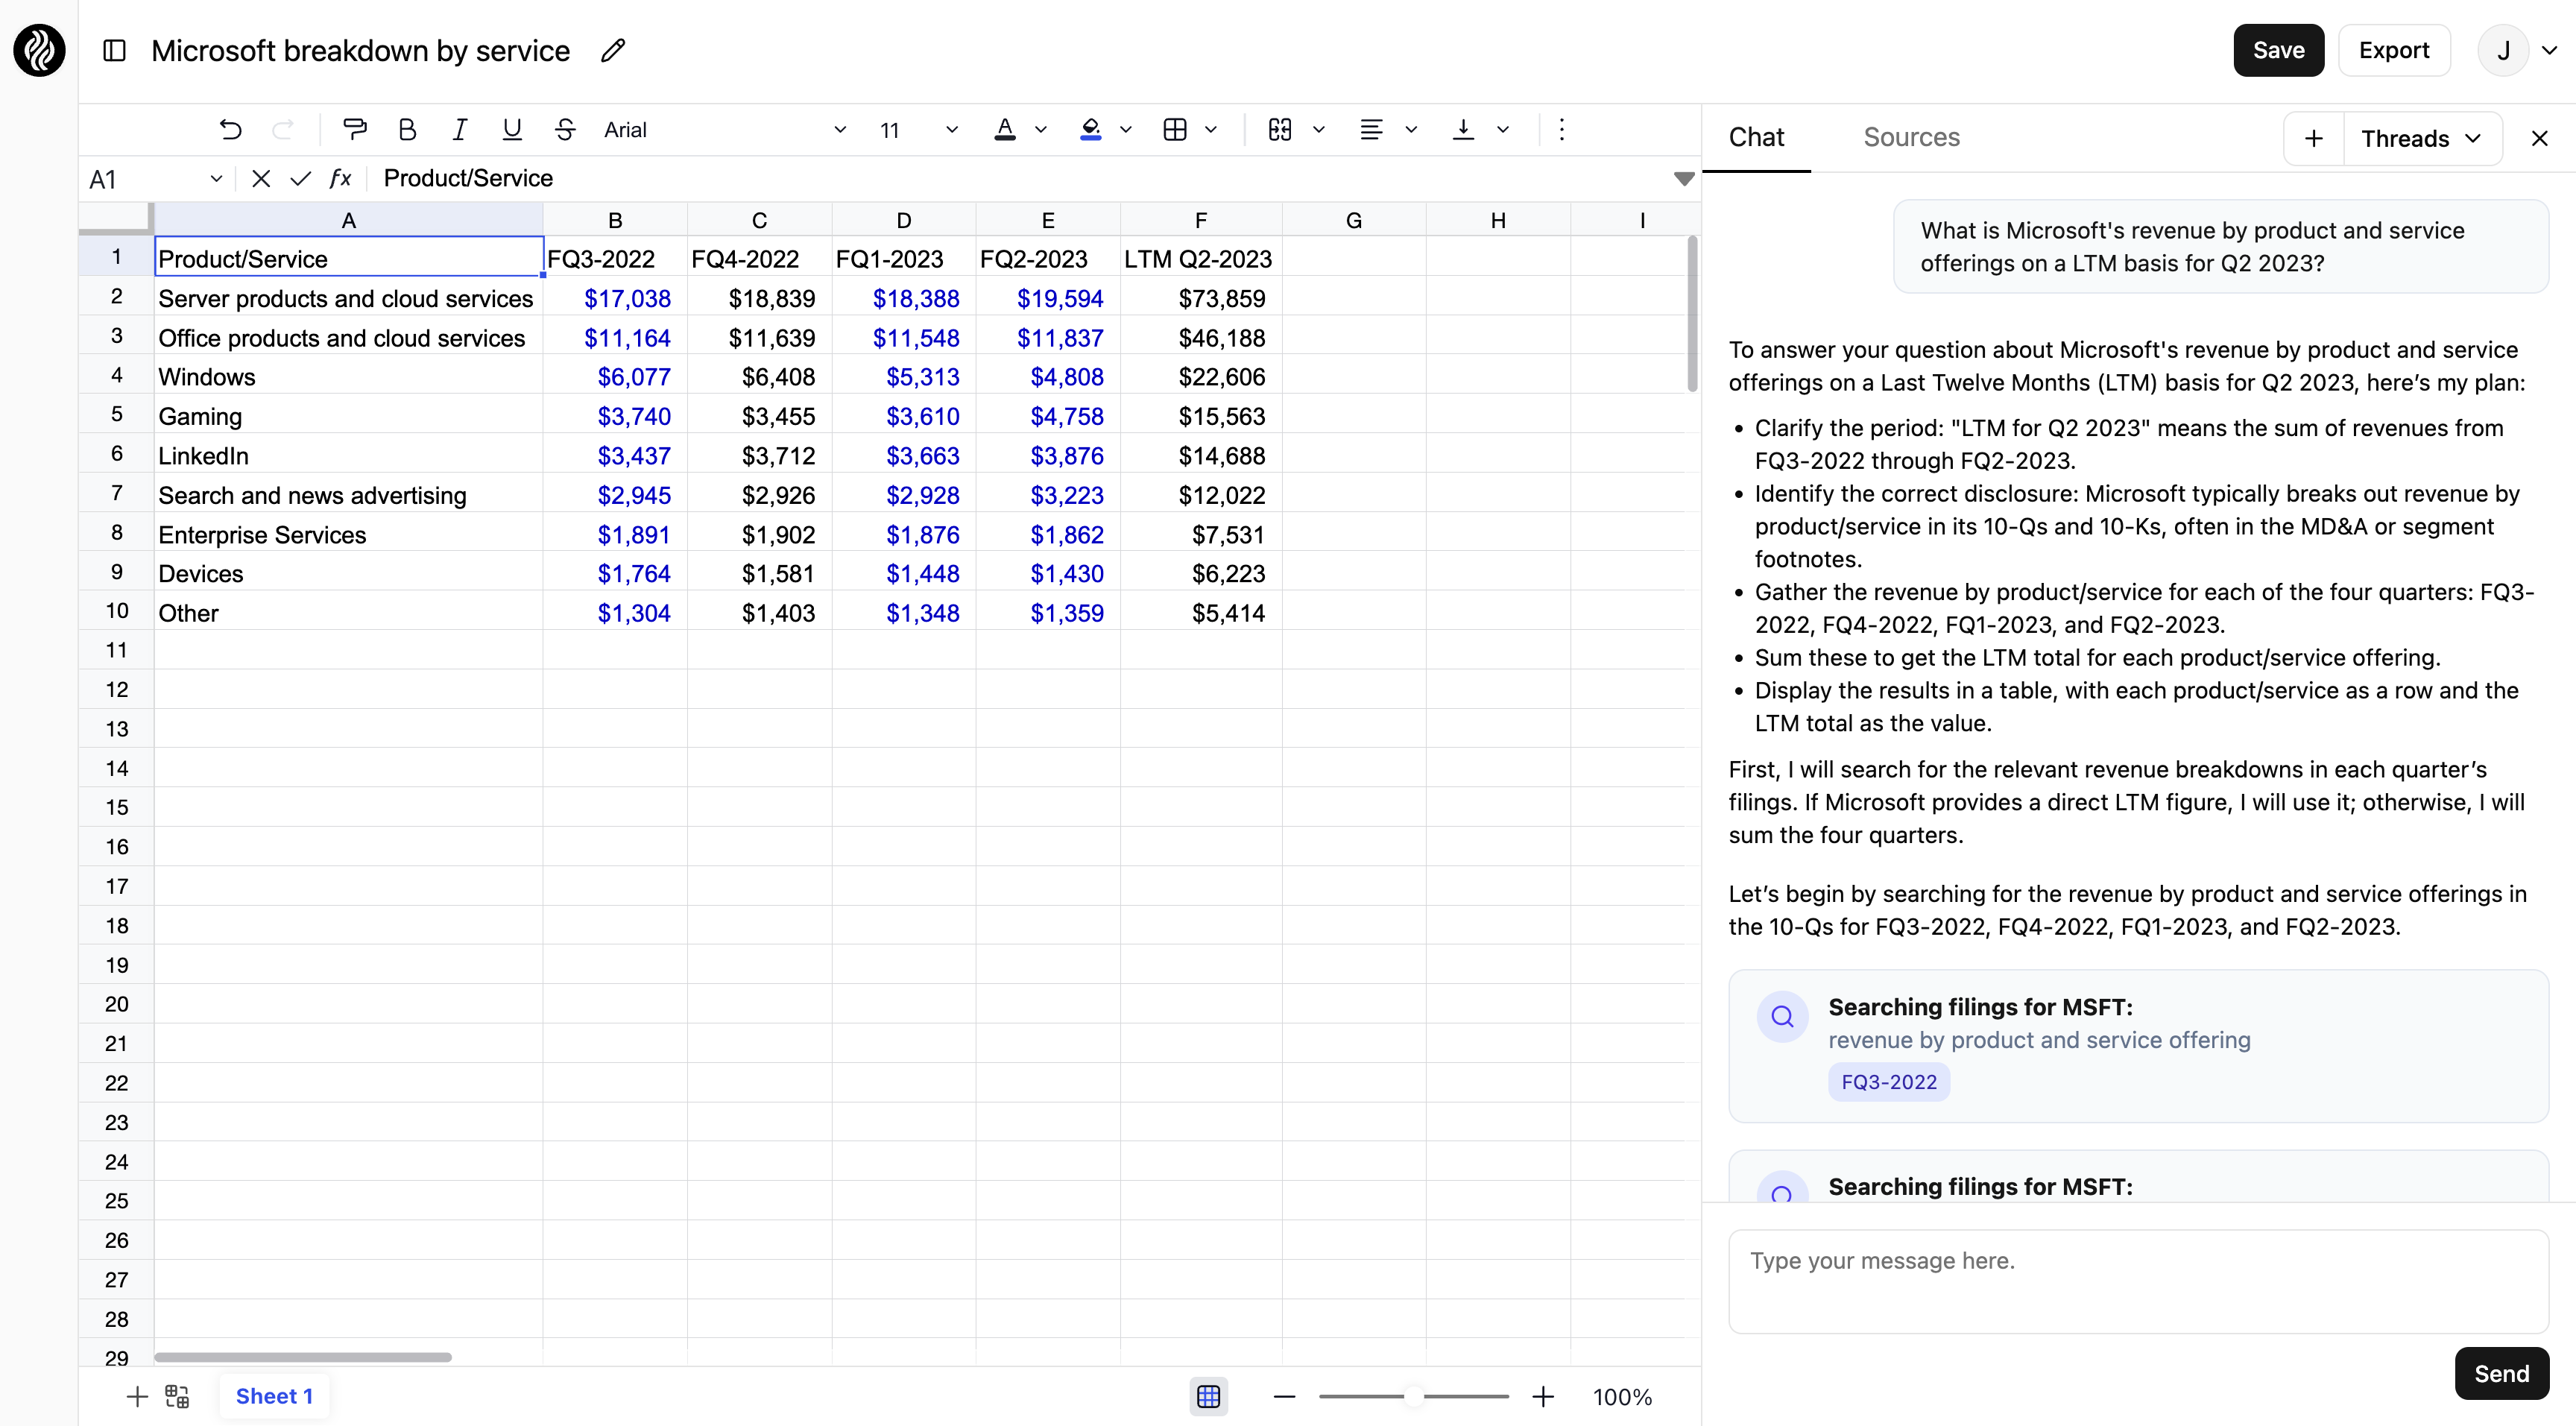The image size is (2576, 1426).
Task: Open the Arial font dropdown
Action: click(x=725, y=129)
